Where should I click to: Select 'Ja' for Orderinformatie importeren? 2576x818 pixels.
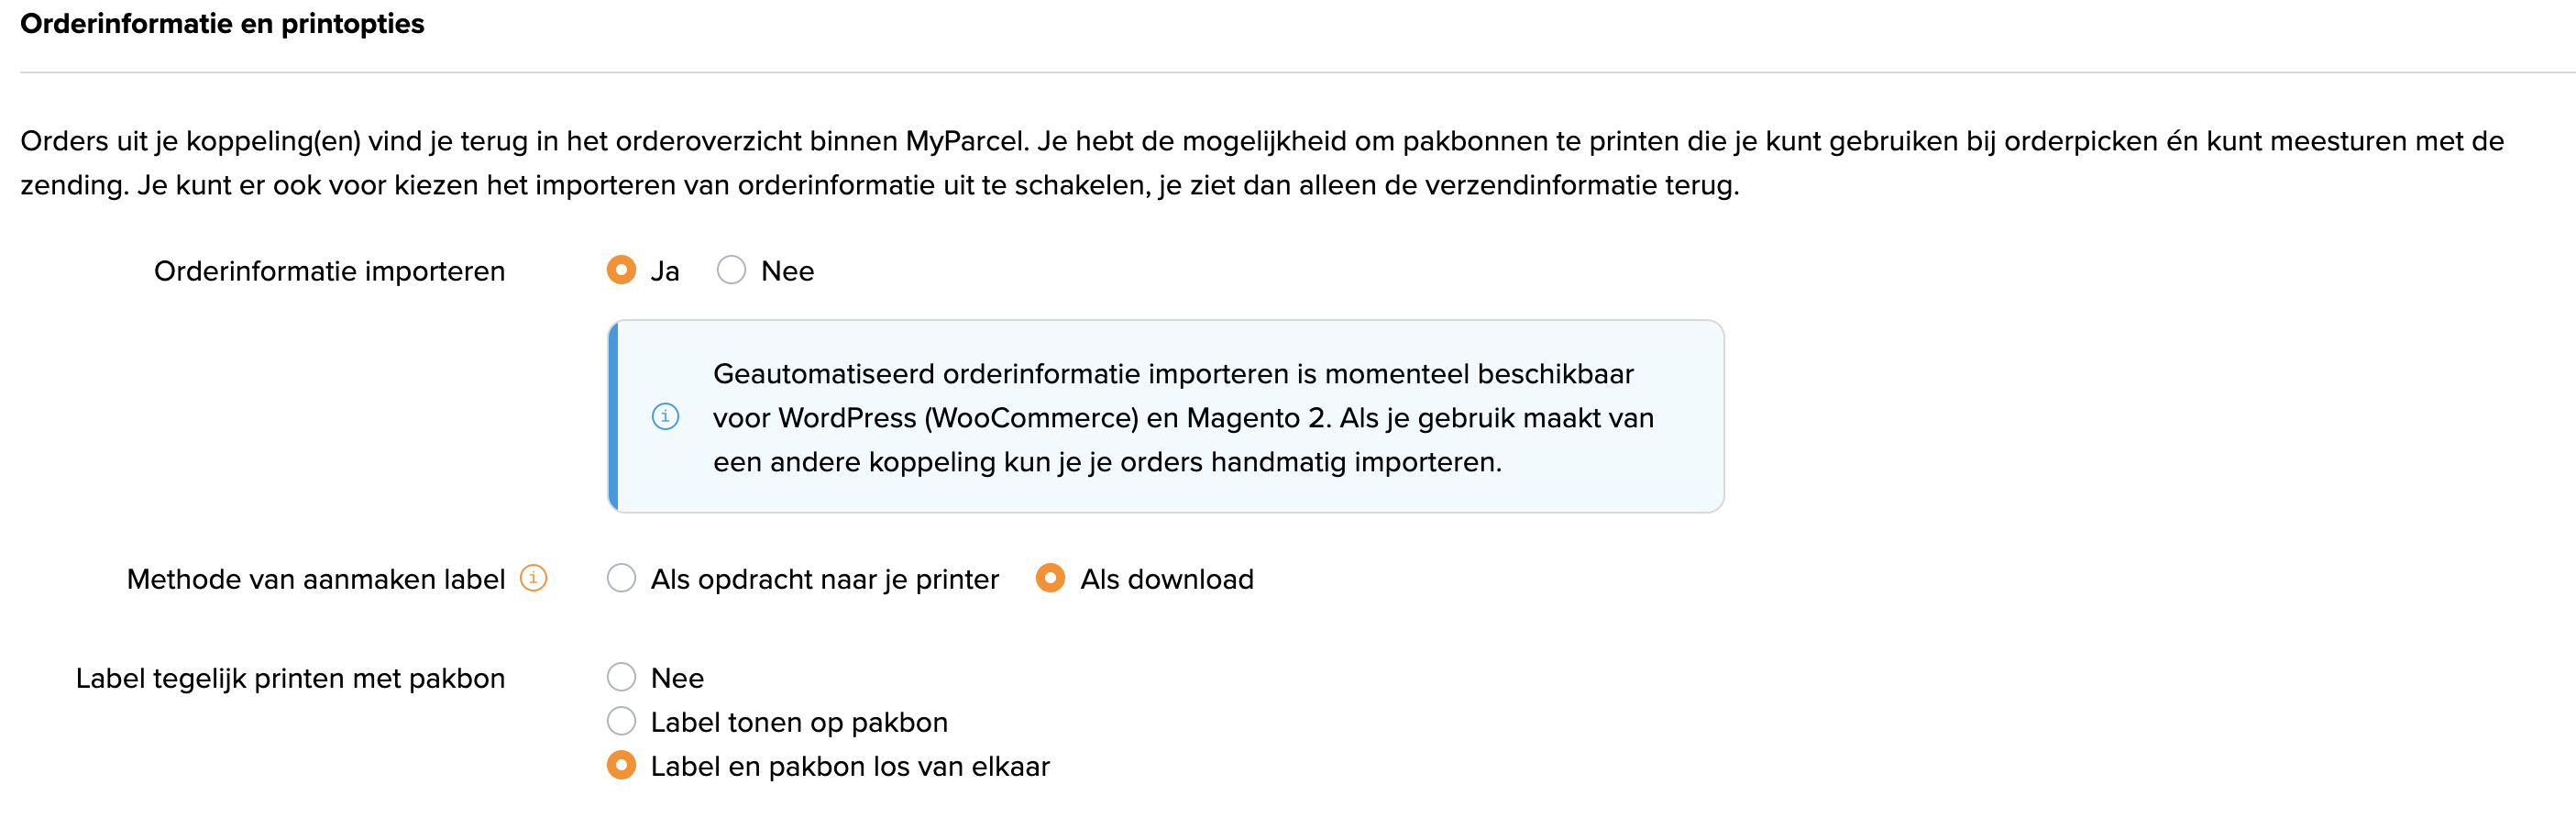[x=622, y=269]
